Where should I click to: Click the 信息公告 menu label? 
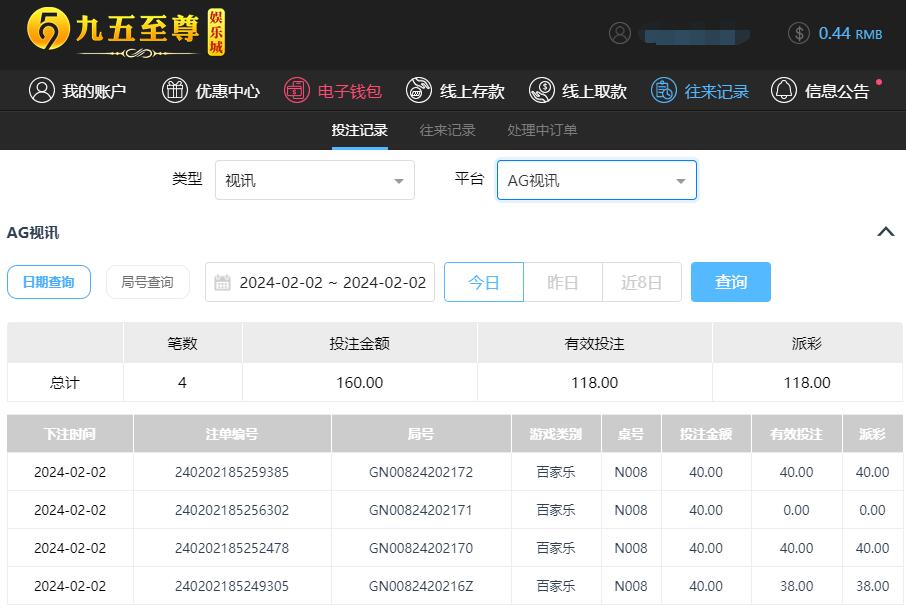[837, 91]
